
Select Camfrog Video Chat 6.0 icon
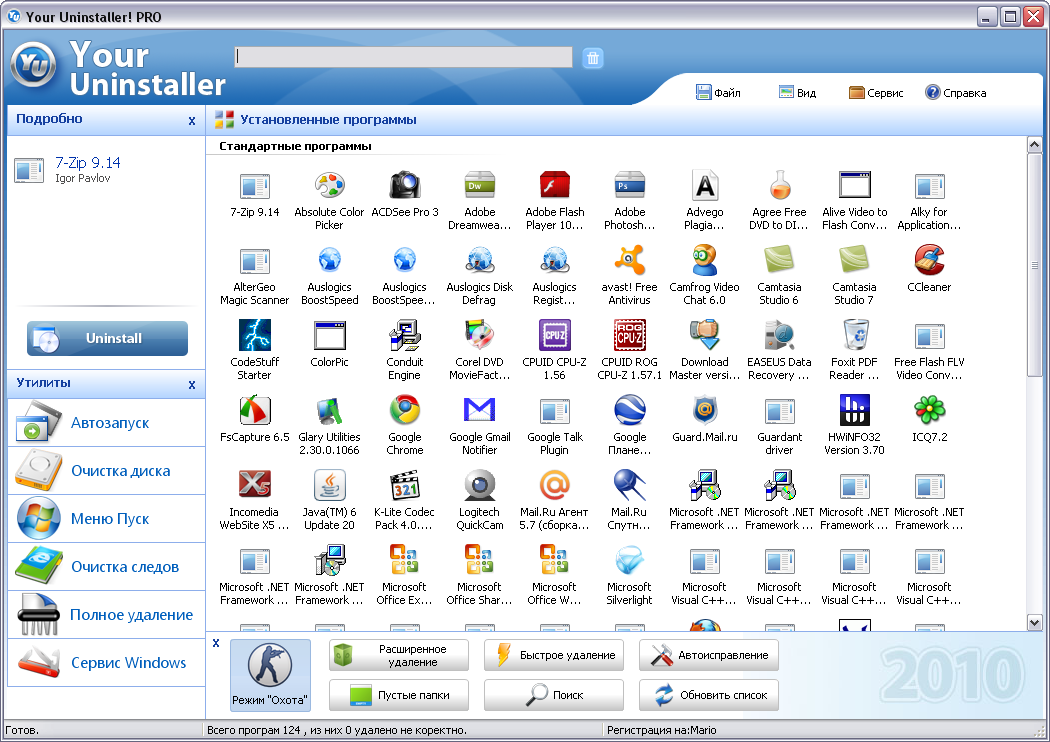pos(704,260)
